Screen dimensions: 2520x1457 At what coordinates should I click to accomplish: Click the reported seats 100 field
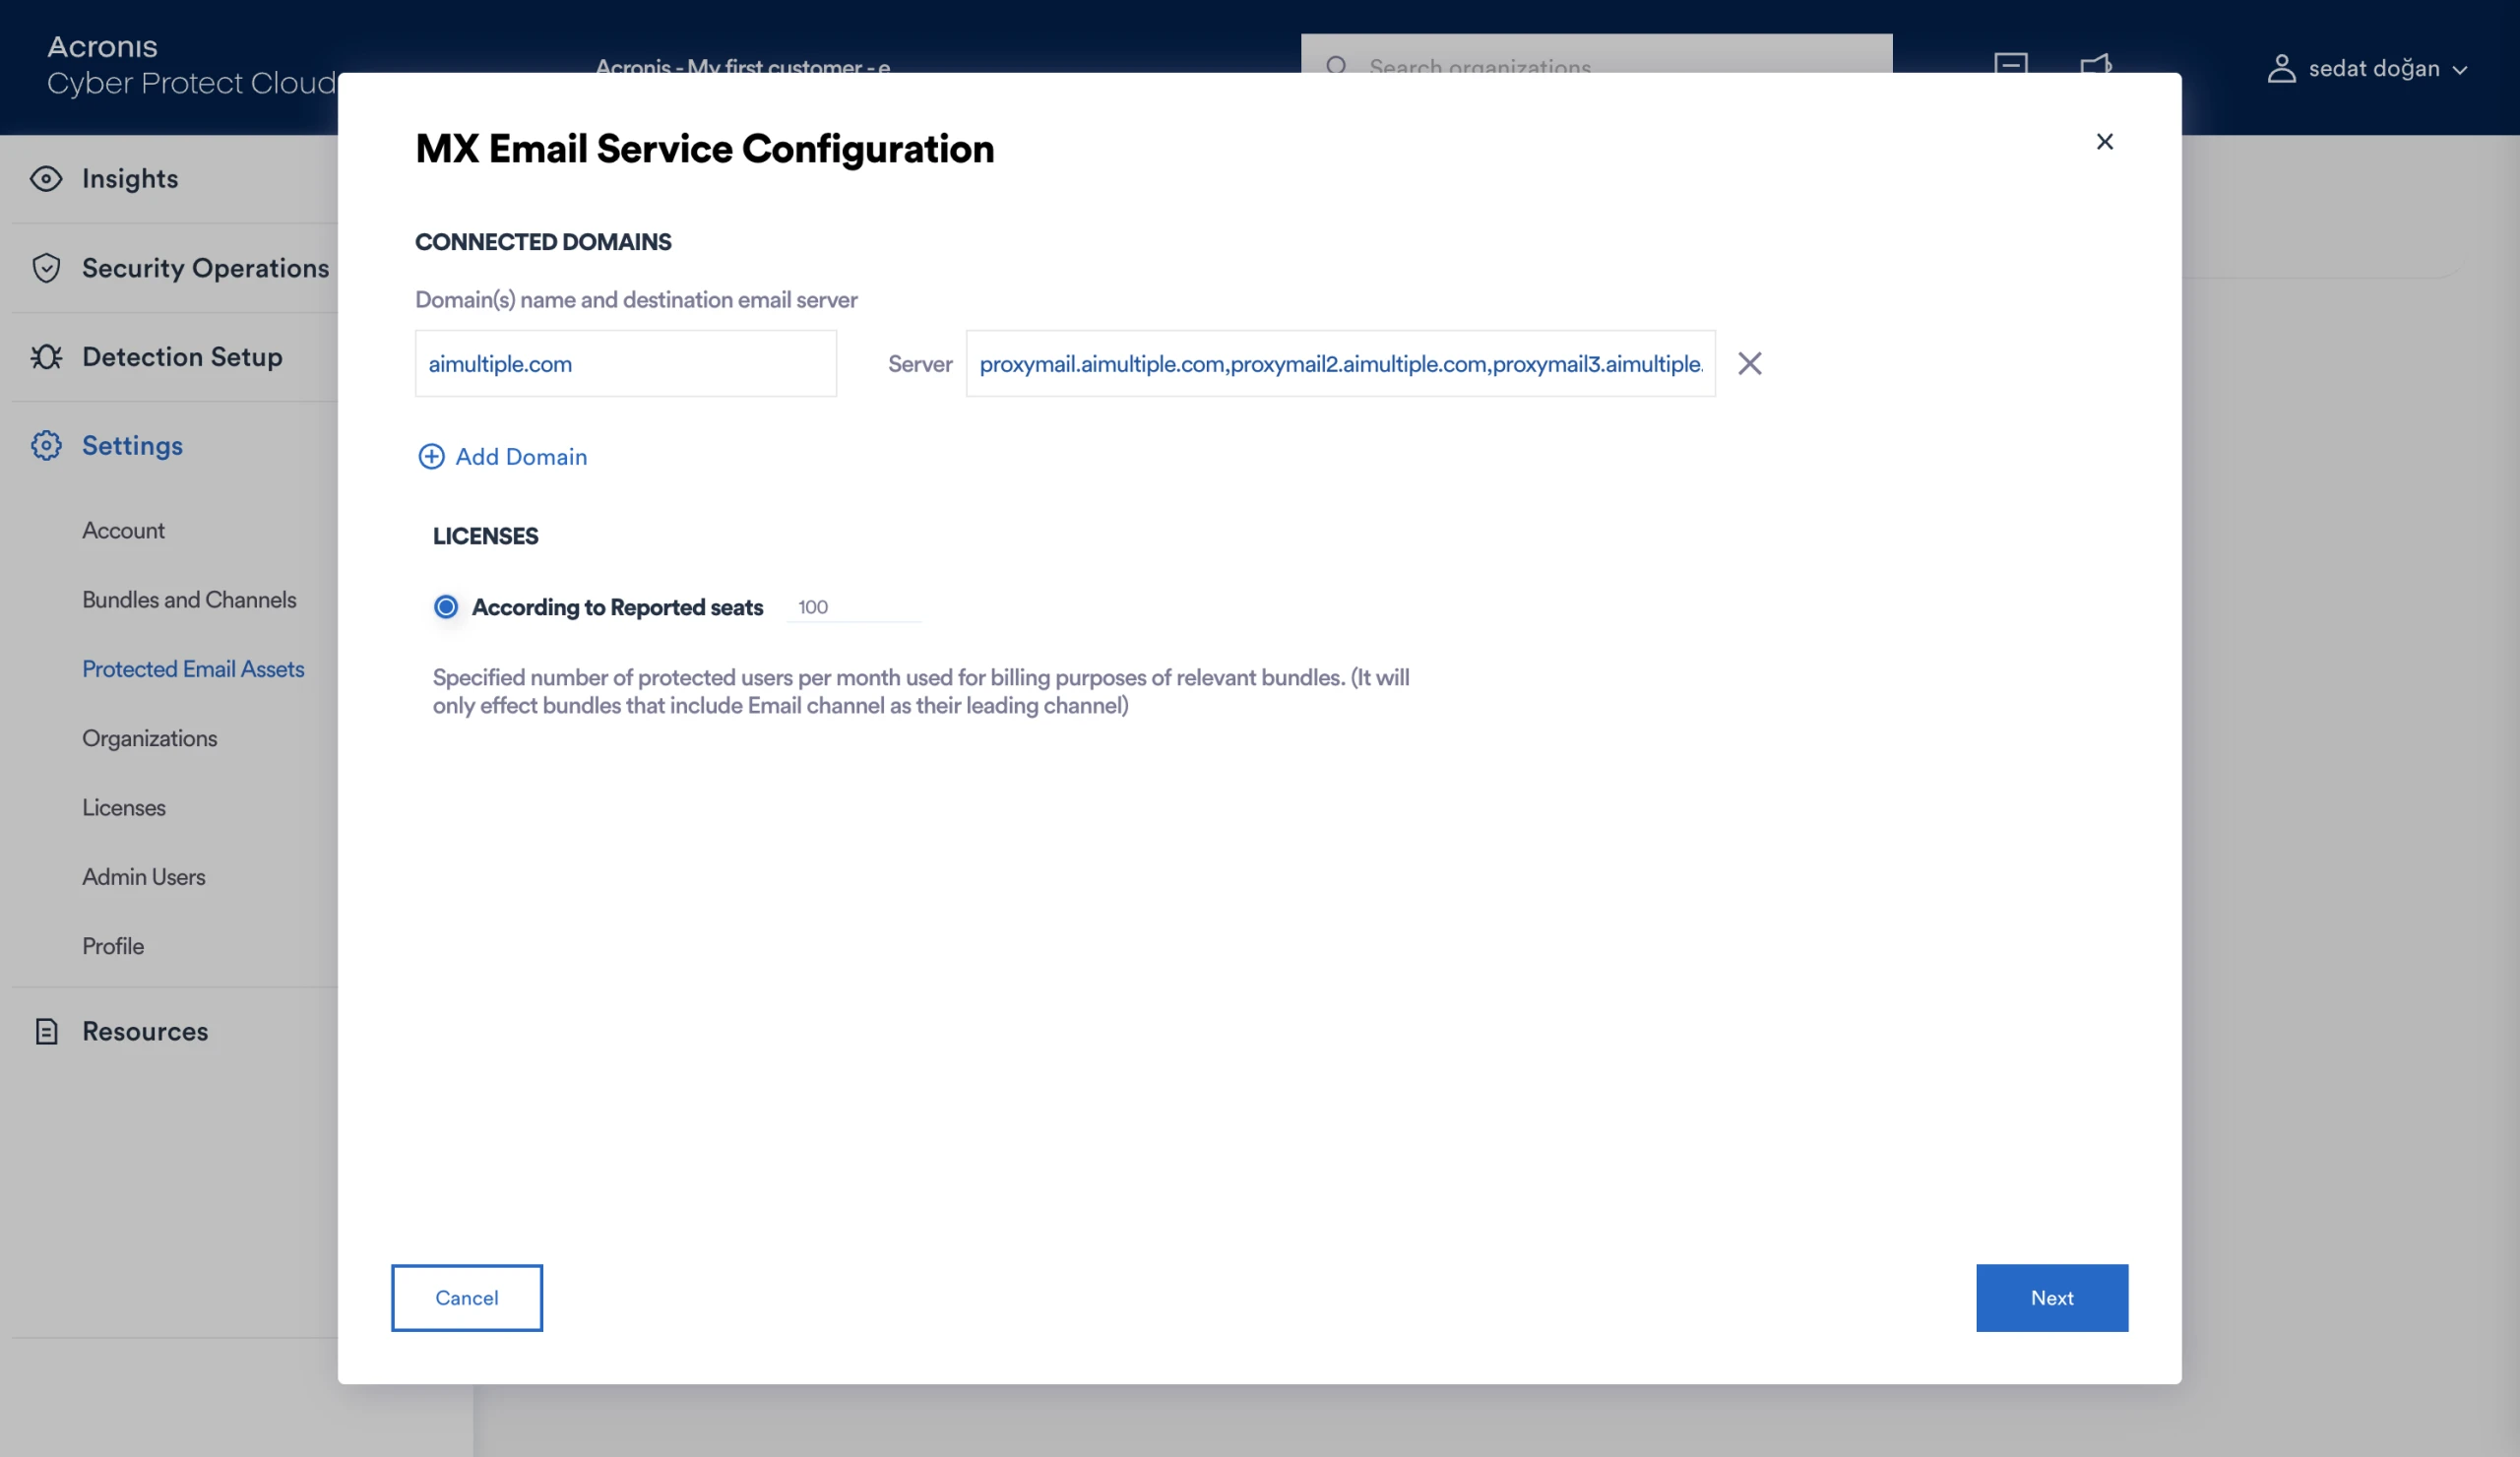tap(853, 607)
